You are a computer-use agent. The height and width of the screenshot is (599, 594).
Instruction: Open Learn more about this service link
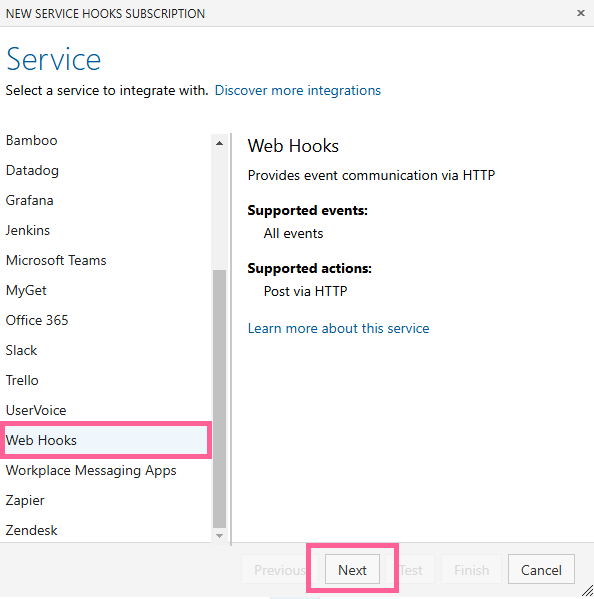click(x=338, y=329)
